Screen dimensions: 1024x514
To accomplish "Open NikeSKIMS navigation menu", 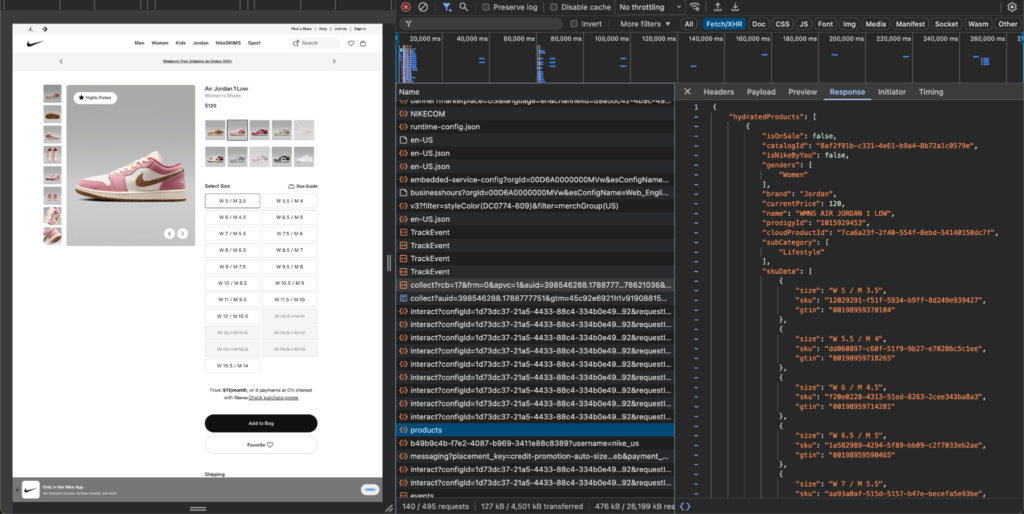I will [228, 43].
